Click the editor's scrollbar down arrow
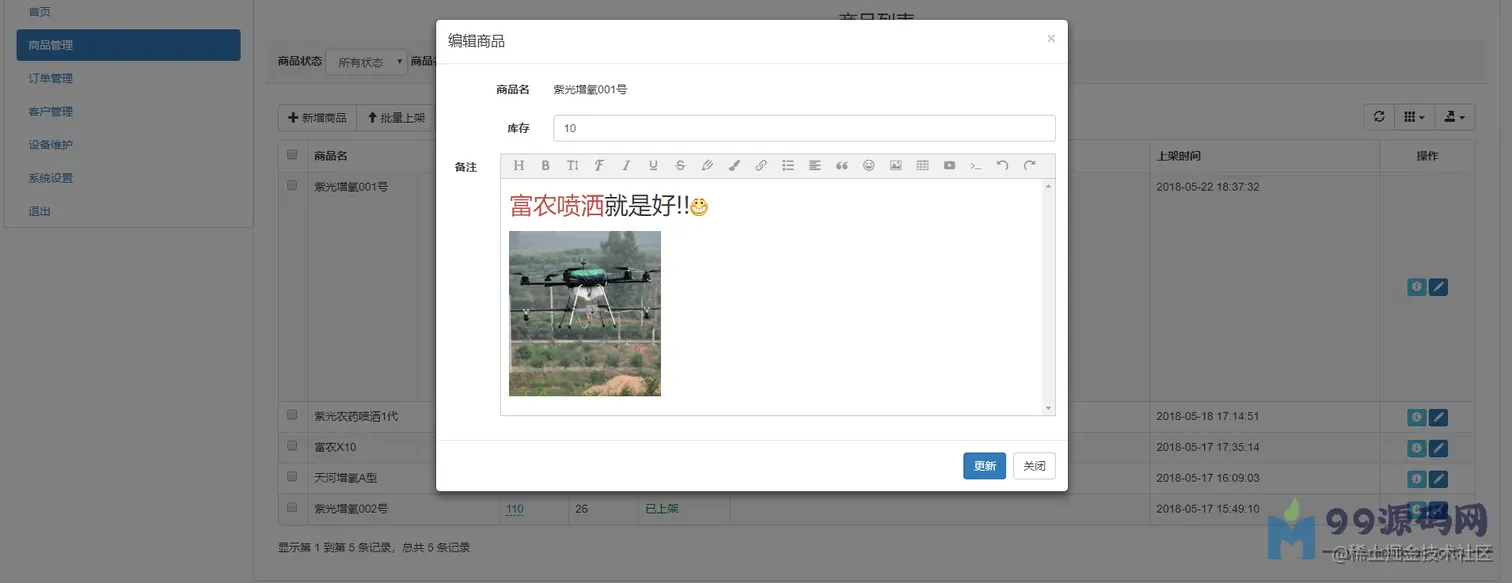This screenshot has width=1512, height=583. 1048,408
